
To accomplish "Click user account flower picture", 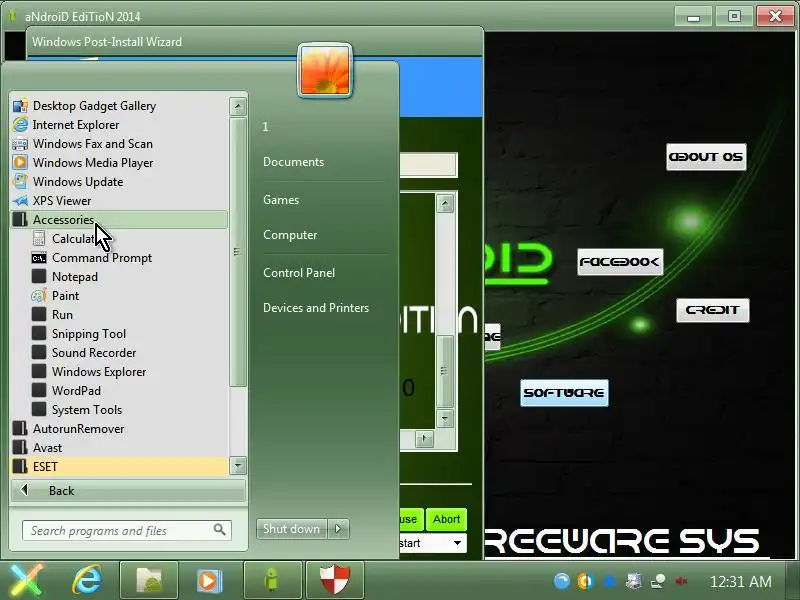I will [325, 70].
